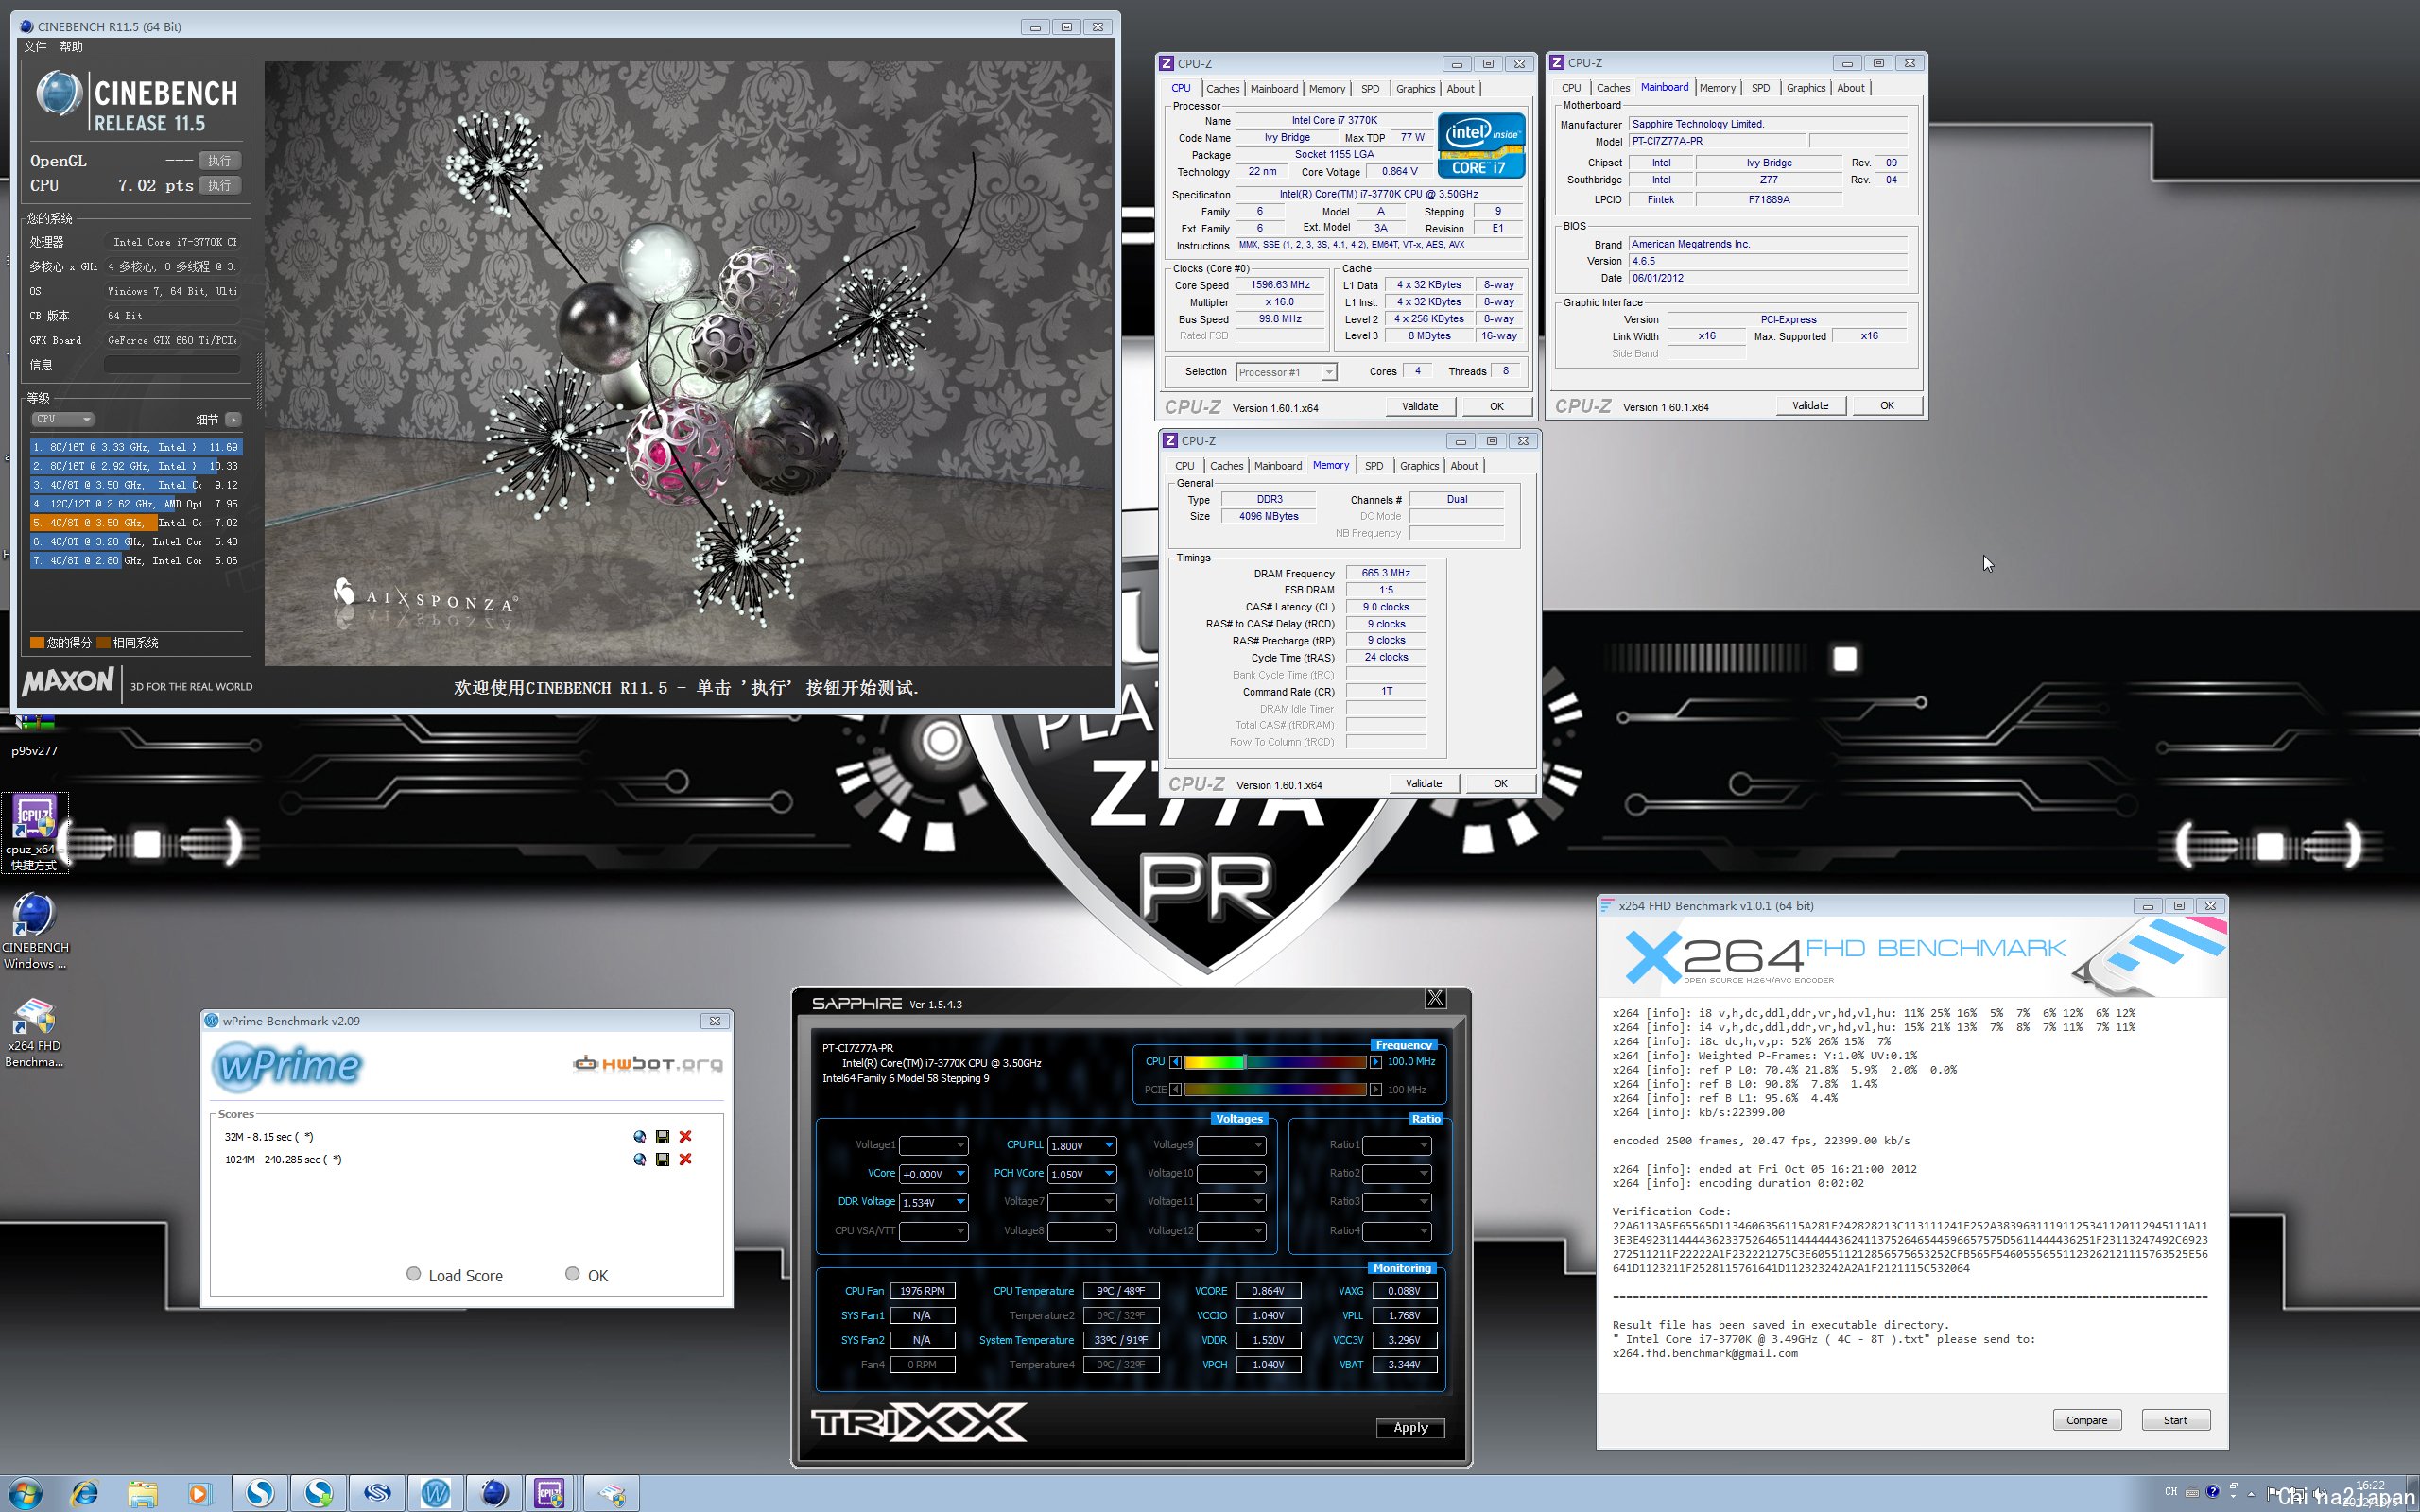Submit the 32M wPrime score online

point(639,1136)
